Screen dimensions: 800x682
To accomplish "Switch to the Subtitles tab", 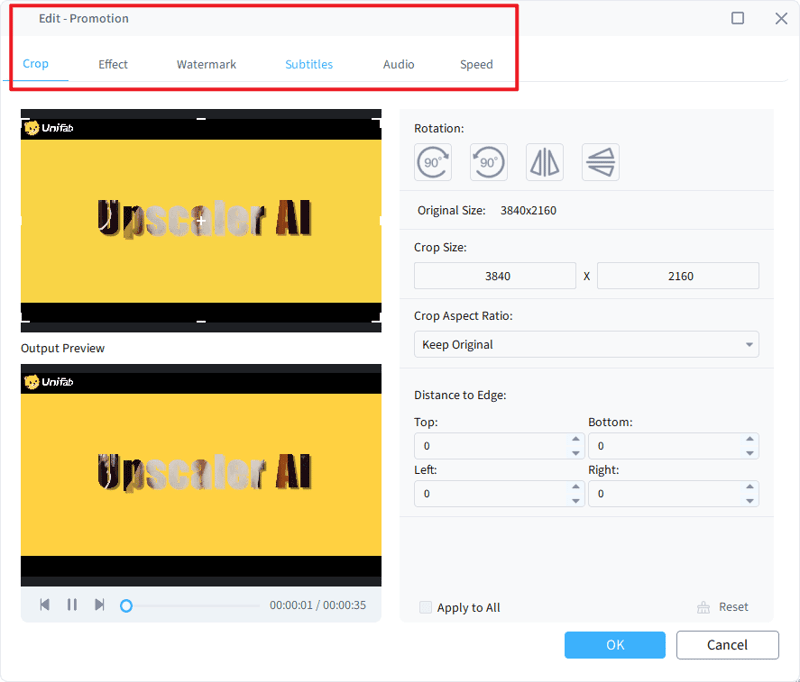I will pyautogui.click(x=309, y=64).
